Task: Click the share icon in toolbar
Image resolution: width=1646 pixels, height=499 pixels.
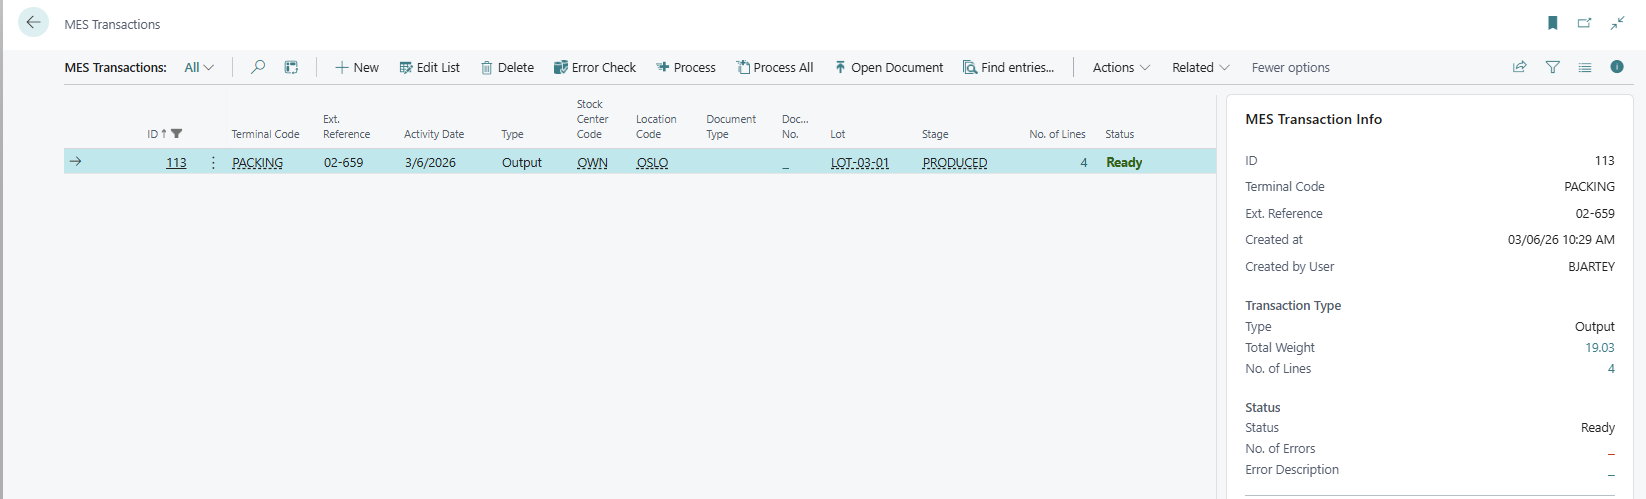Action: (1519, 67)
